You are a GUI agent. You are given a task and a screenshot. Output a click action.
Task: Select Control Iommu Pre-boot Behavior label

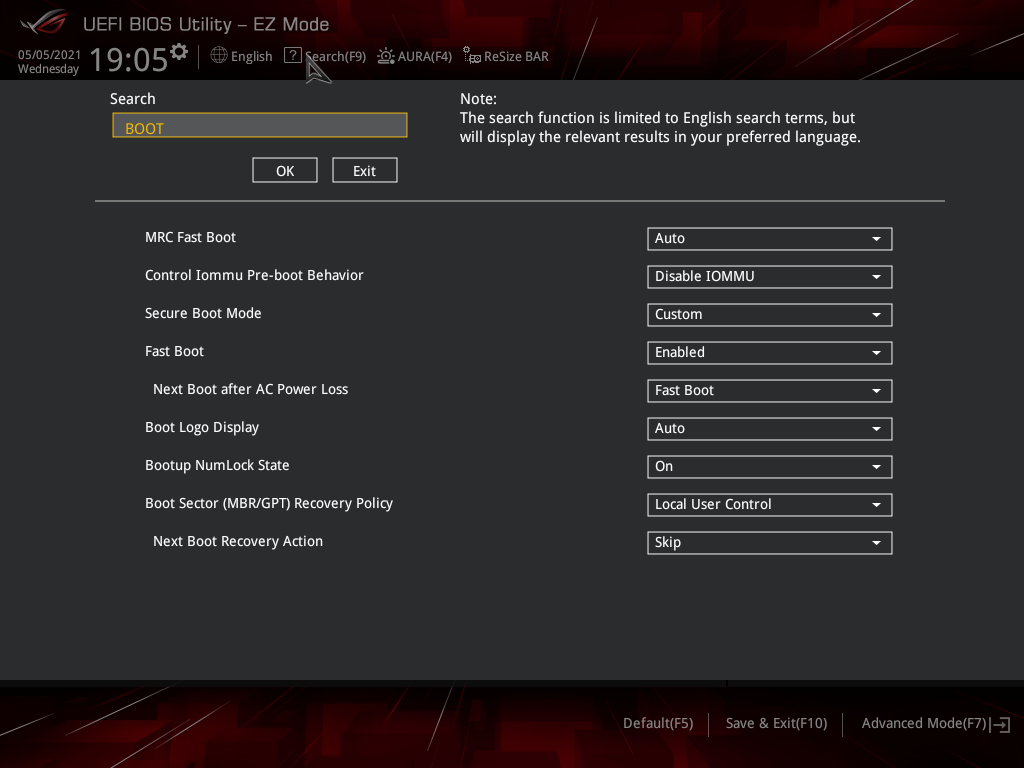tap(254, 275)
